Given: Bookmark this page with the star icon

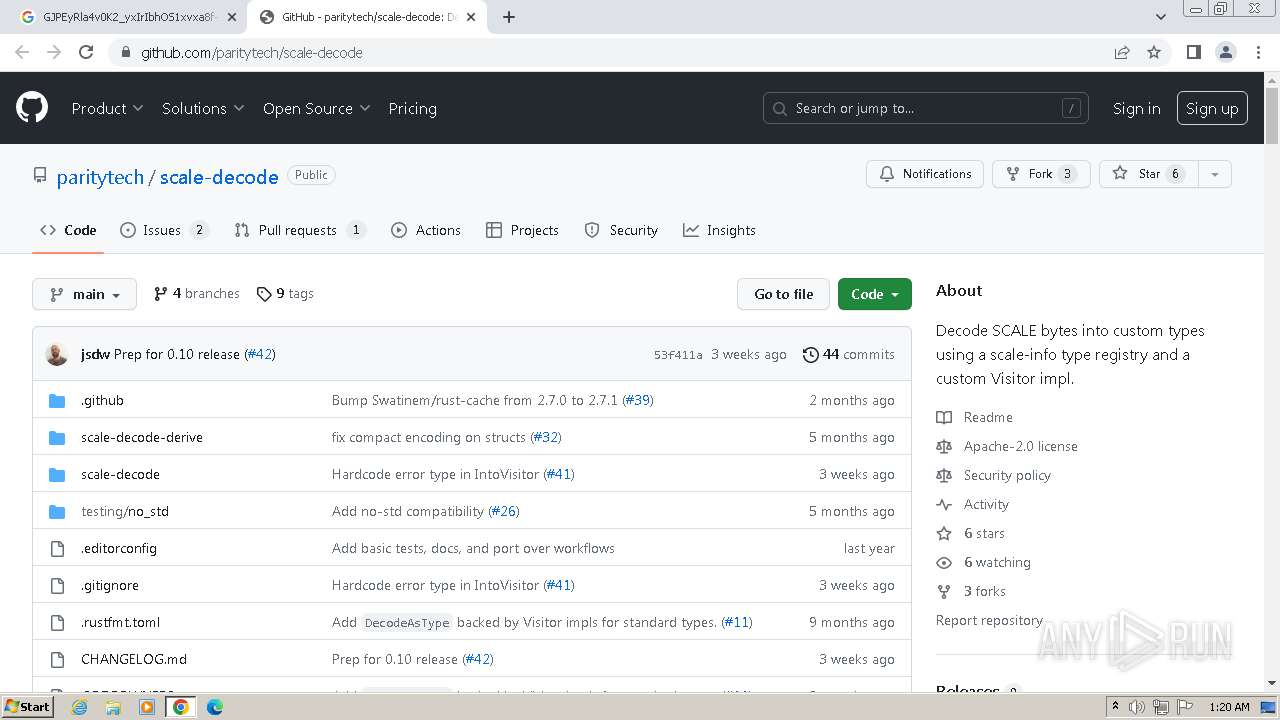Looking at the screenshot, I should pos(1154,52).
